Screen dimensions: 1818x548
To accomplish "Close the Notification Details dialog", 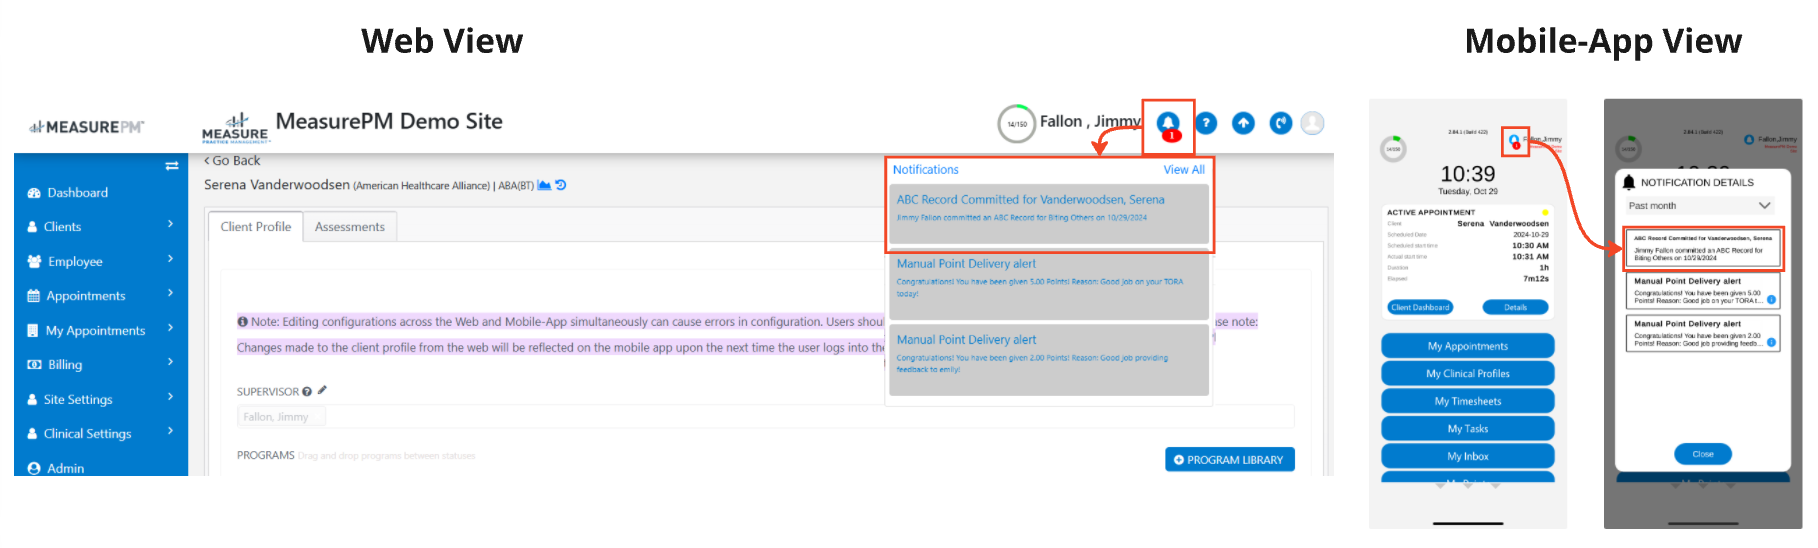I will coord(1703,454).
